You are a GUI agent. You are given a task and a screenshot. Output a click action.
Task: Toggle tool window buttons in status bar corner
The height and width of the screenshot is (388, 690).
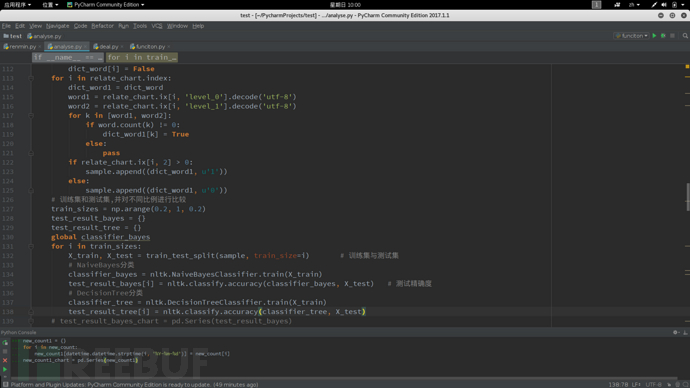click(x=5, y=384)
